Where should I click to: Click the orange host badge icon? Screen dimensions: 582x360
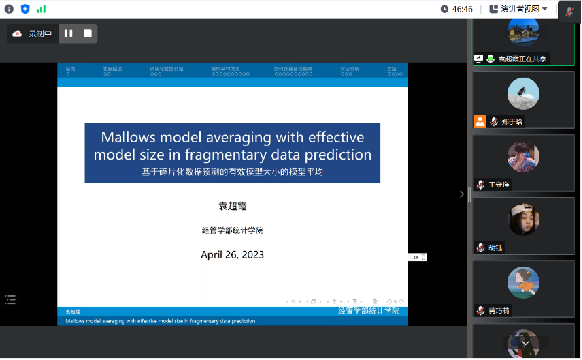(480, 121)
